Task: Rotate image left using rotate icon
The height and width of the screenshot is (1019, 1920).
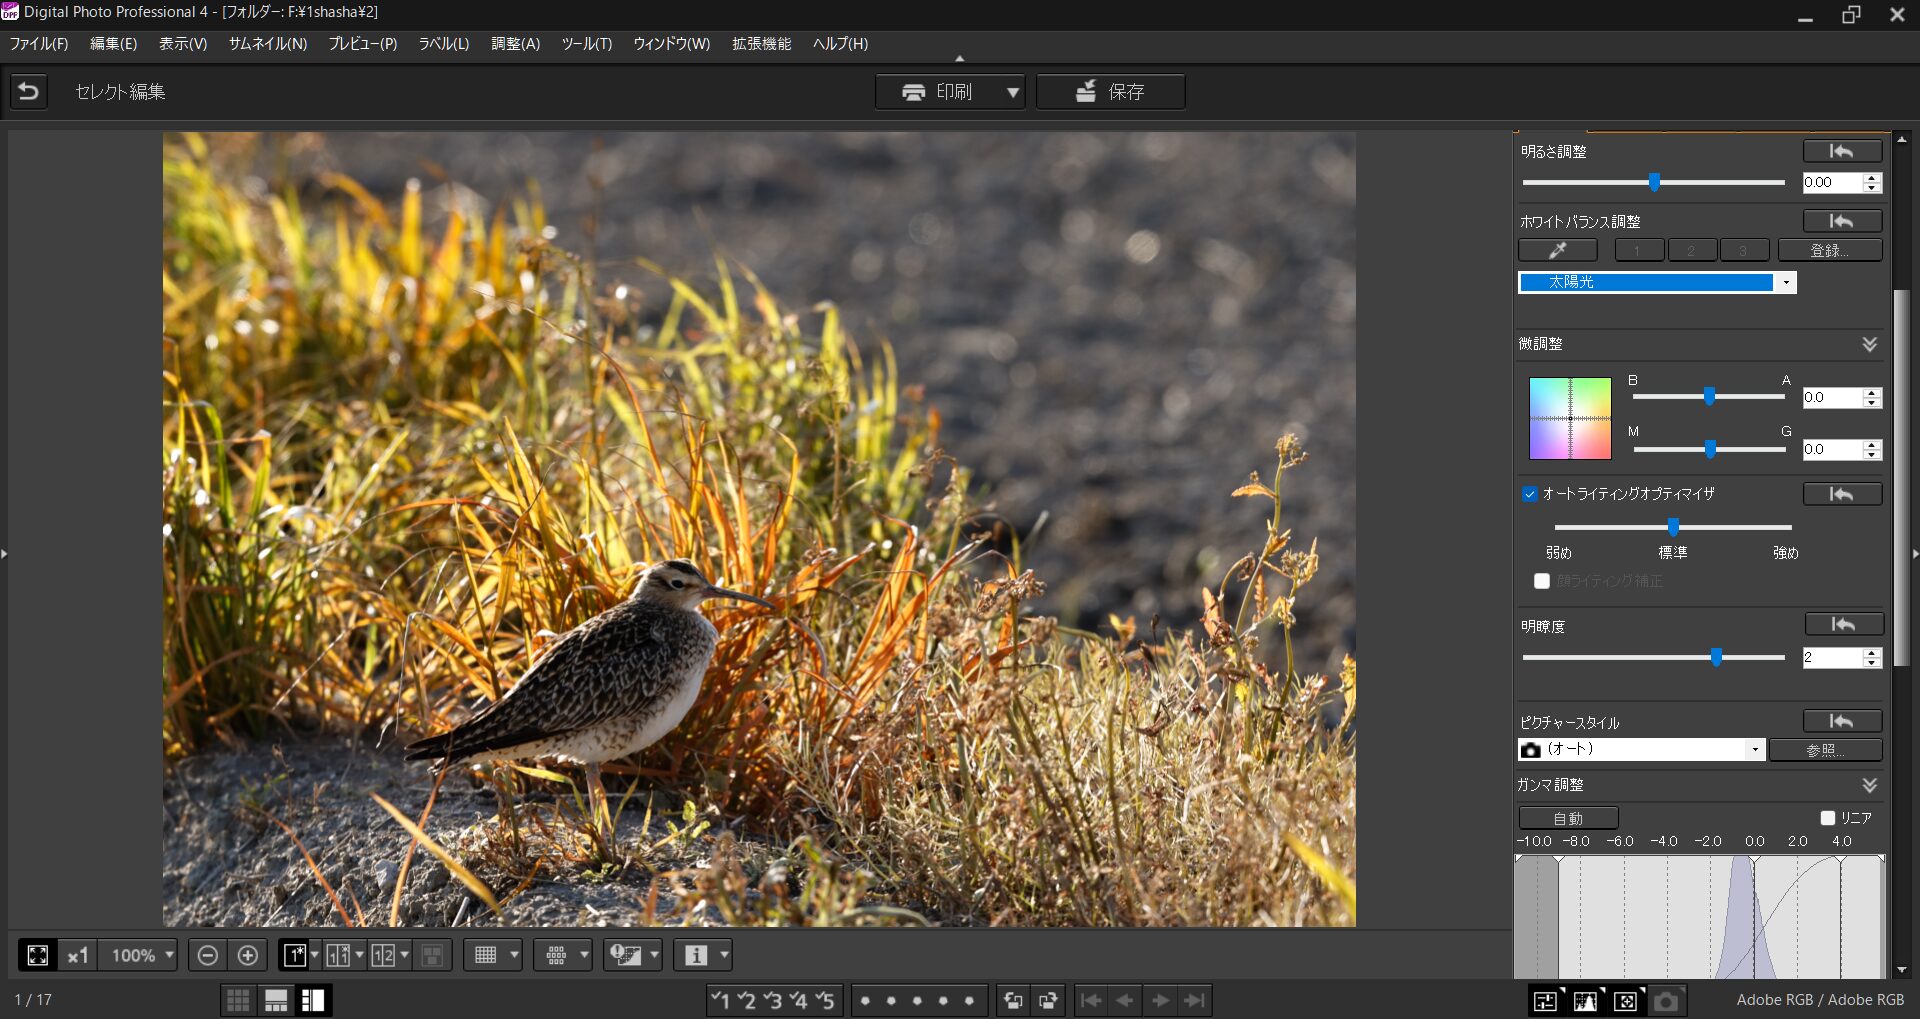Action: pyautogui.click(x=1013, y=1000)
